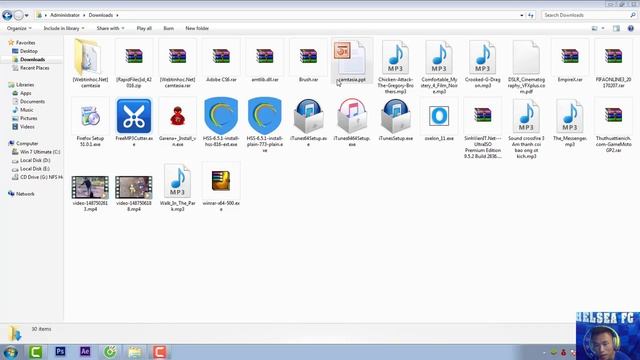Select video-1487502613.mp4 thumbnail
Viewport: 640px width, 360px height.
[90, 187]
